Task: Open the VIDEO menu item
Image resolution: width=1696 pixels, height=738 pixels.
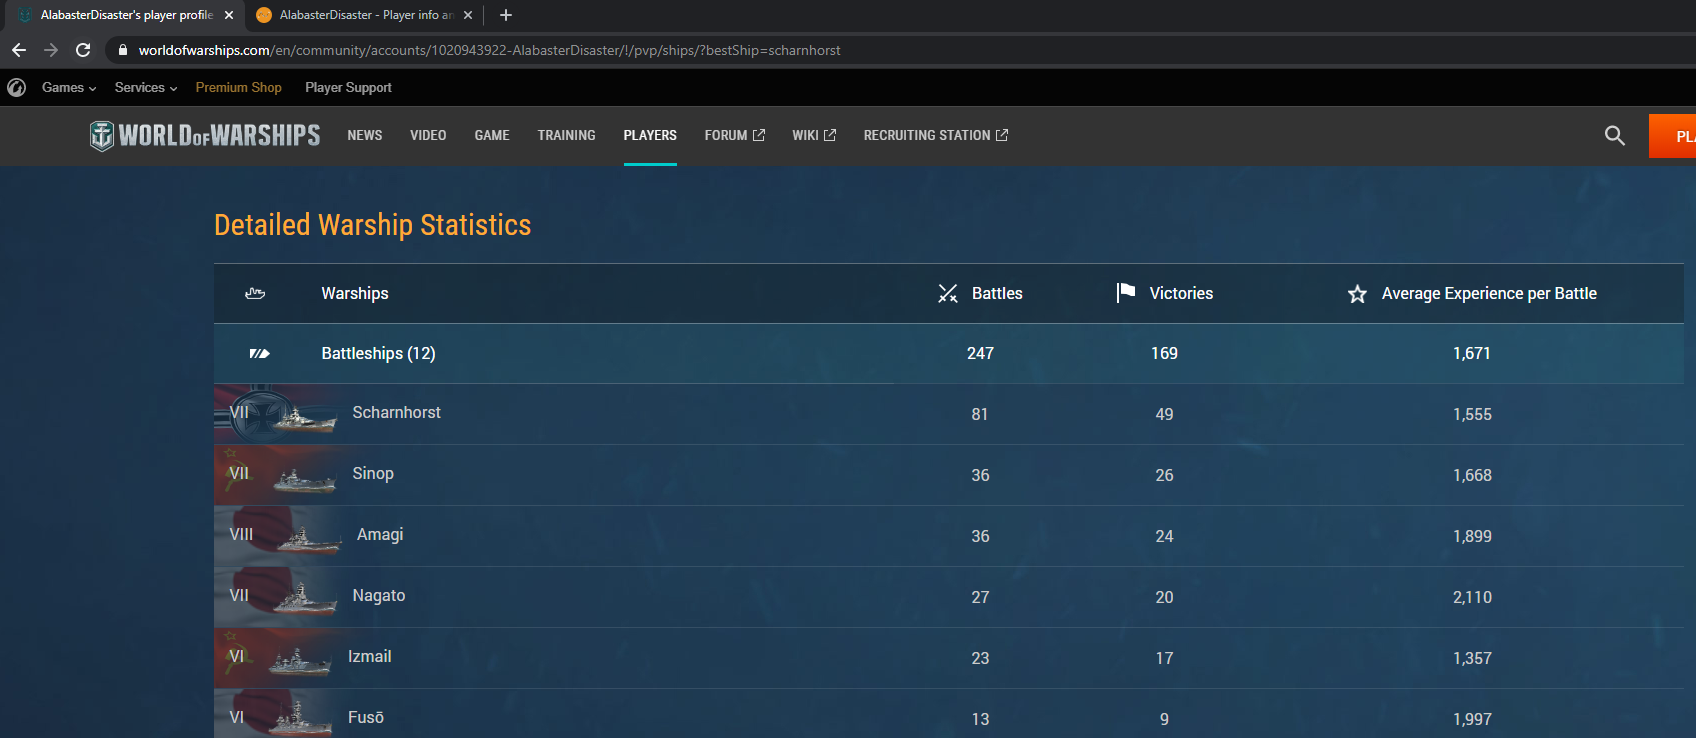Action: pyautogui.click(x=428, y=135)
